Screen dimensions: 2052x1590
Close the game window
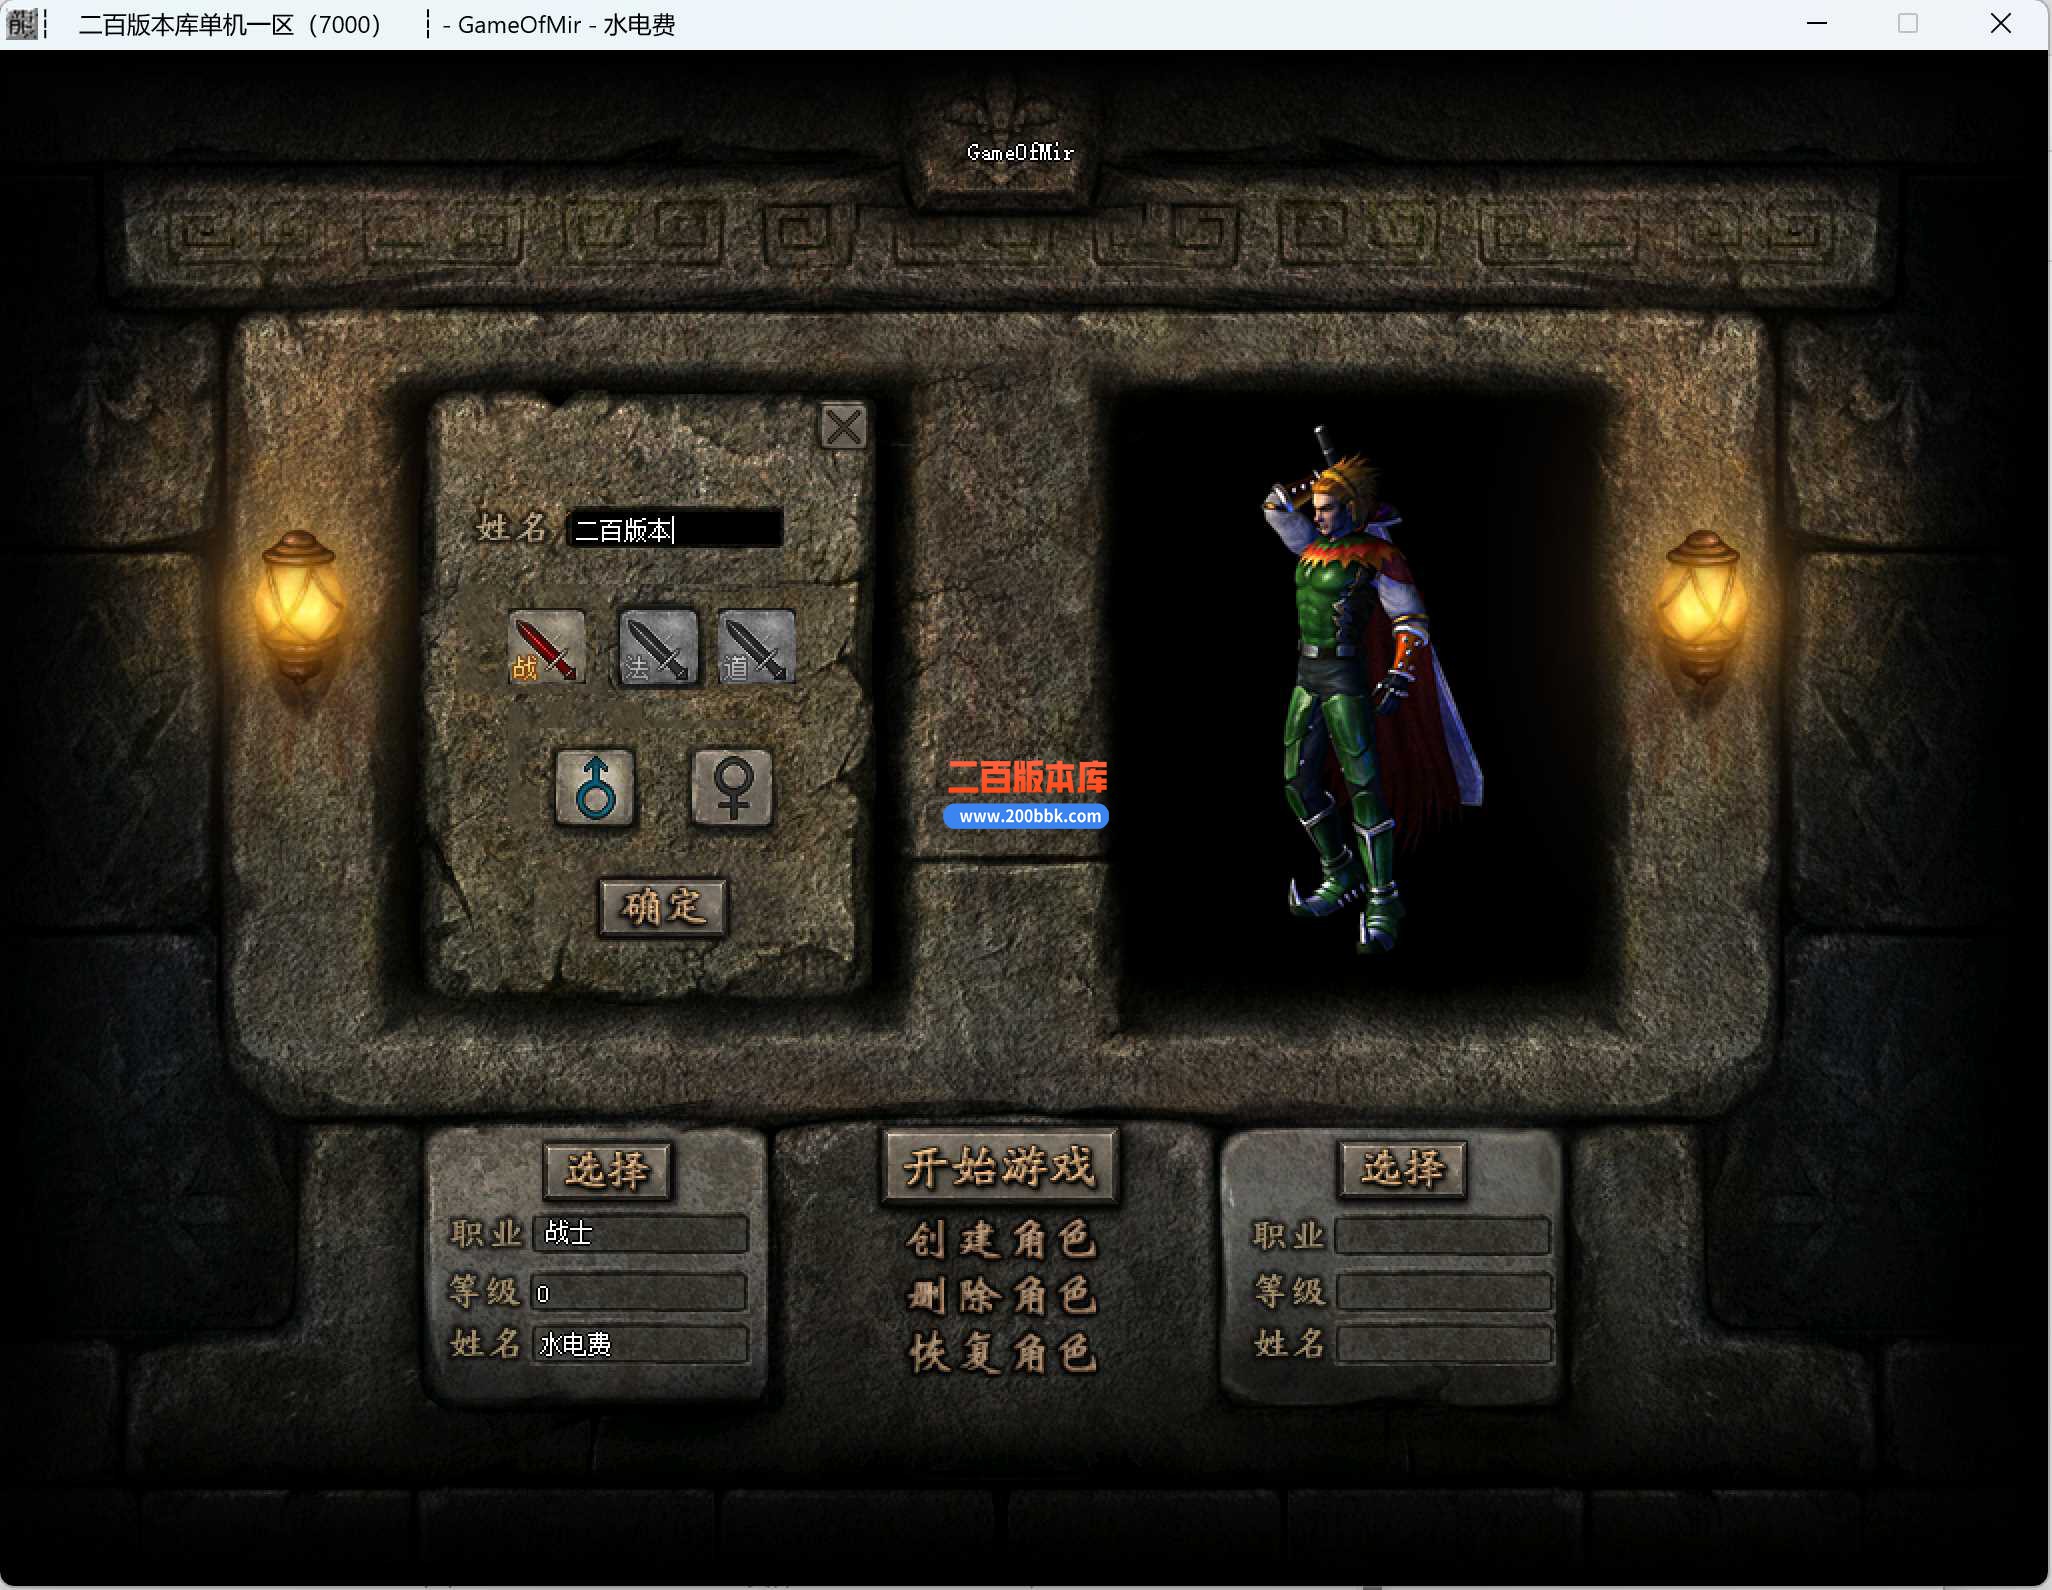pyautogui.click(x=2000, y=24)
